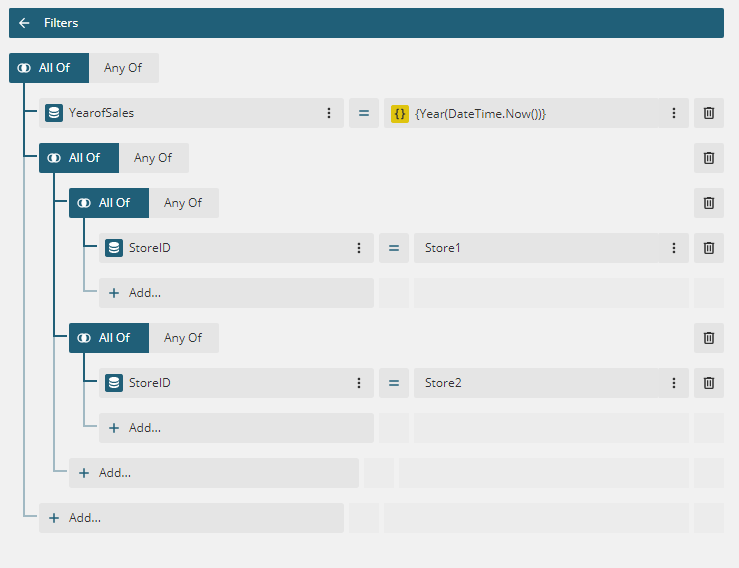Open options menu for DateTime expression value
This screenshot has width=739, height=568.
click(674, 113)
